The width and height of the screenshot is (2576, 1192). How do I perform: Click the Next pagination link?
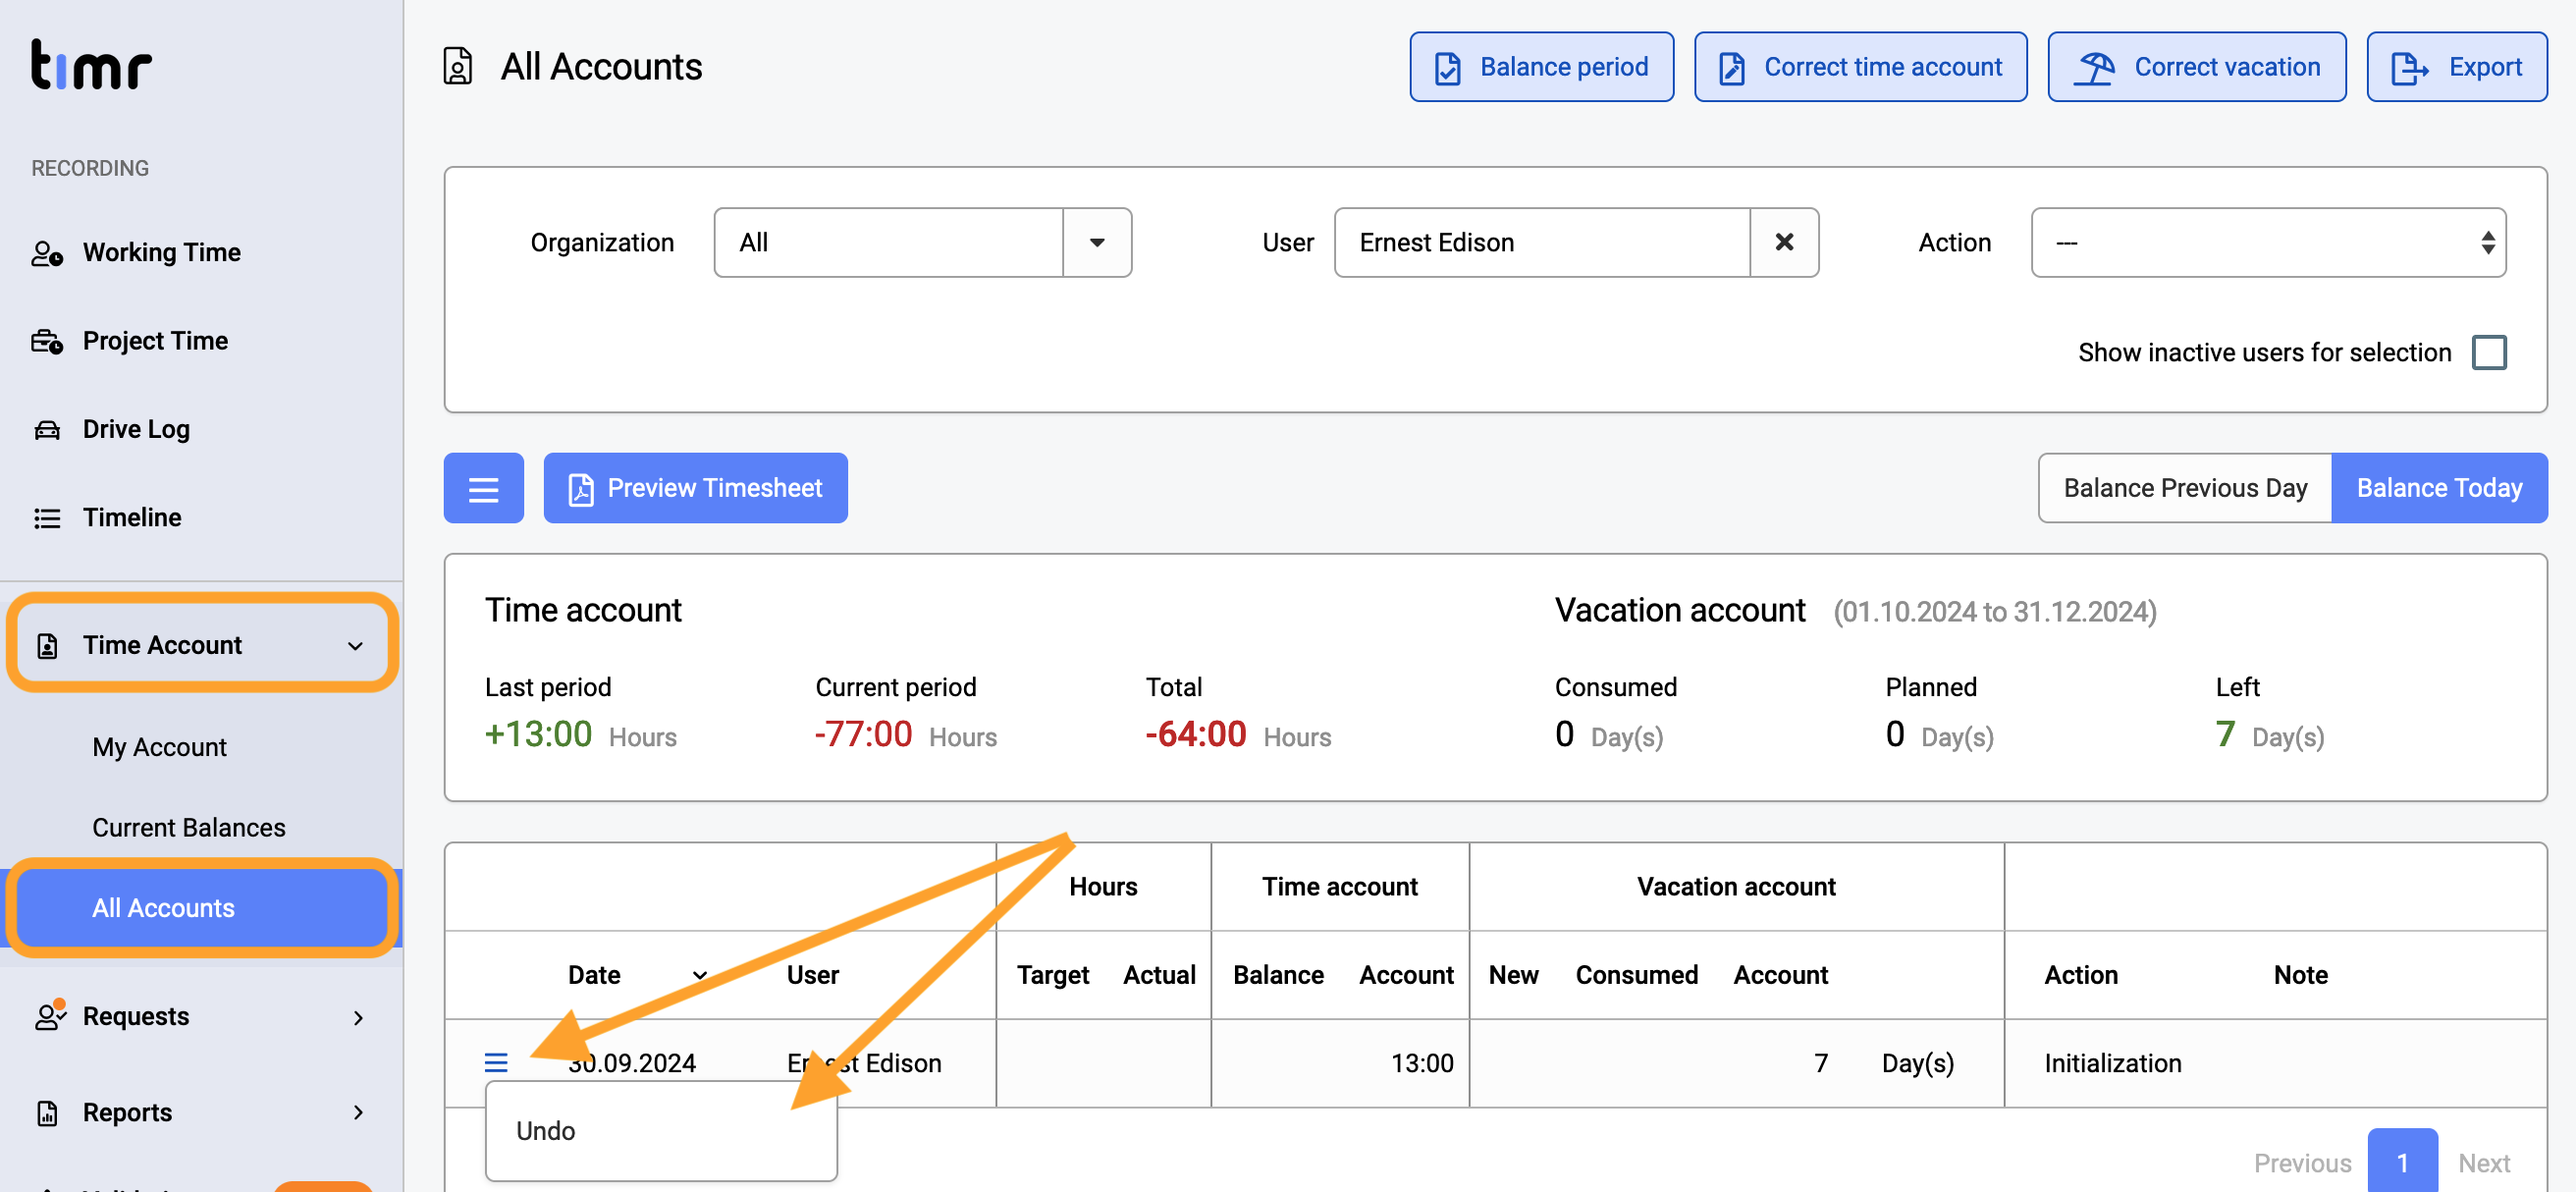(x=2484, y=1163)
